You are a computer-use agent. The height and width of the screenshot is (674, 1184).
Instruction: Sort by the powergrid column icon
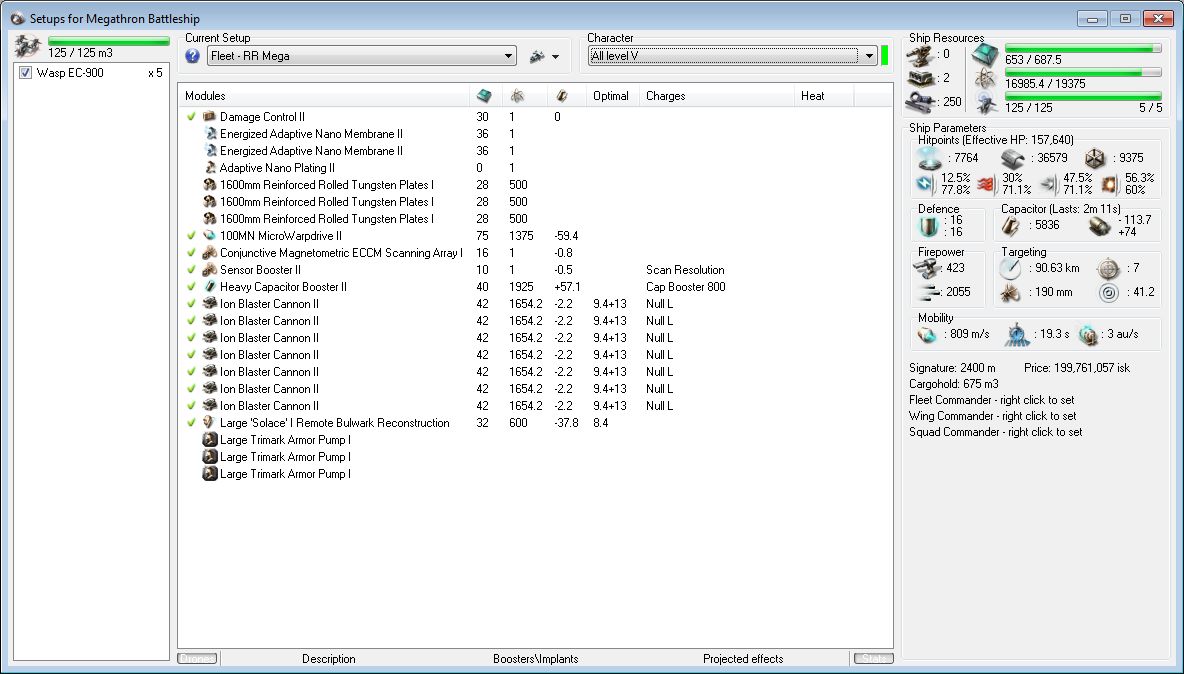517,96
